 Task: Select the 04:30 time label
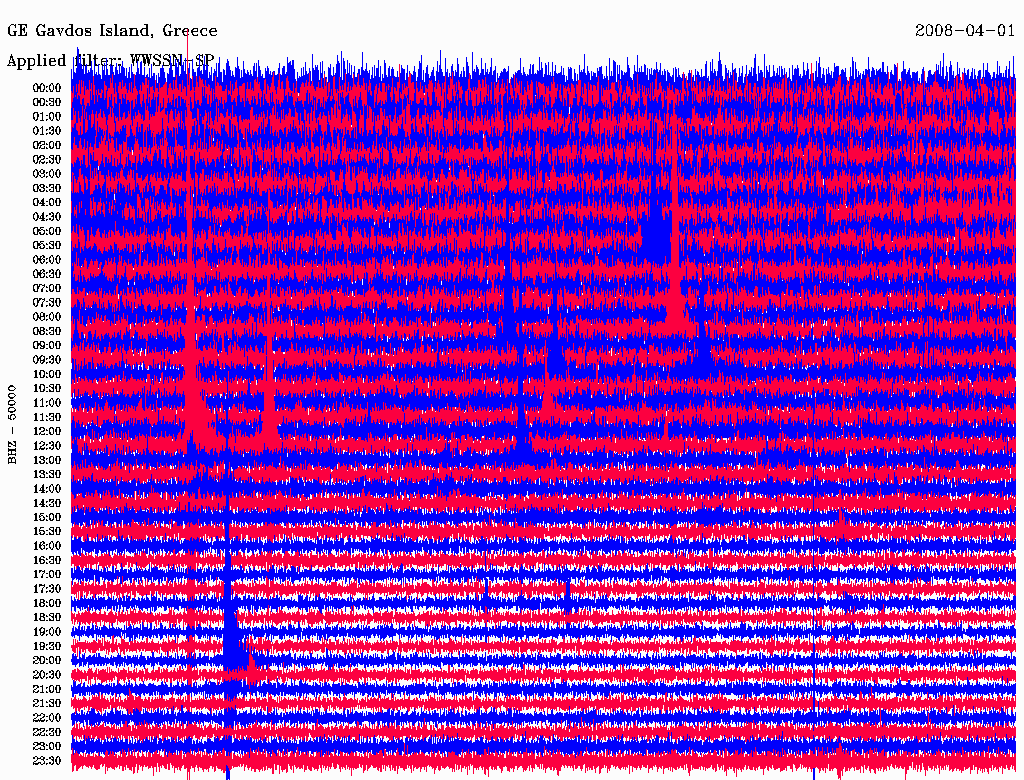tap(47, 217)
